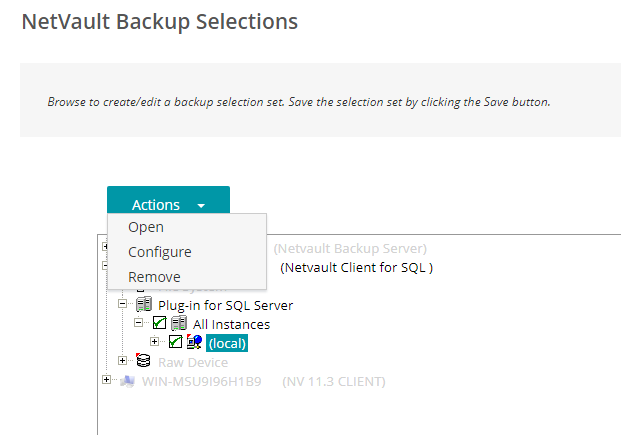621x435 pixels.
Task: Toggle the (local) instance checkbox
Action: click(x=175, y=342)
